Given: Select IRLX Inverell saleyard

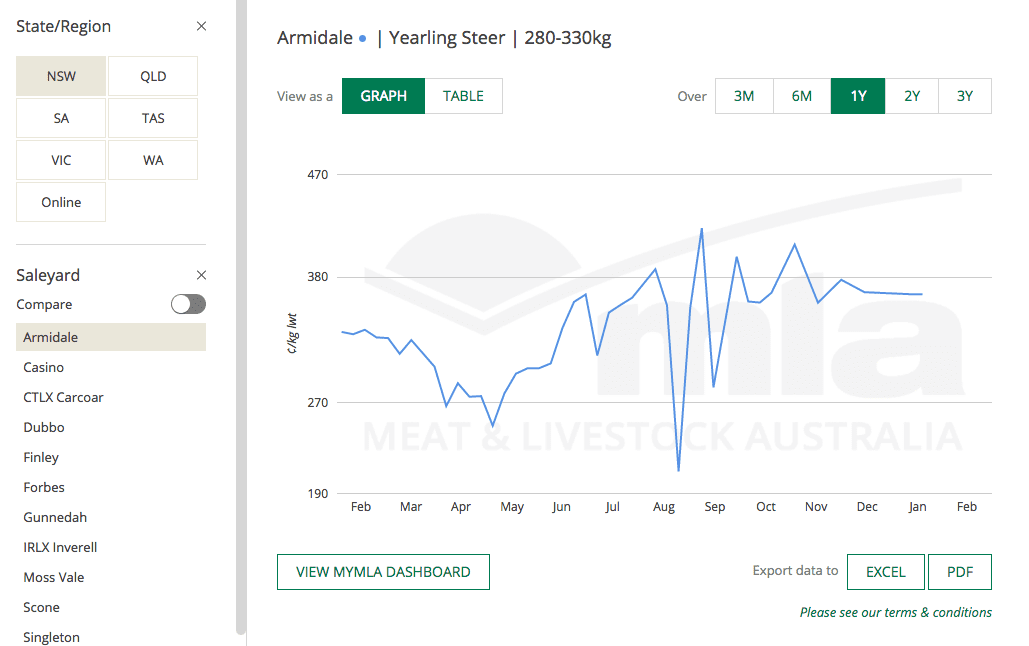Looking at the screenshot, I should point(60,548).
